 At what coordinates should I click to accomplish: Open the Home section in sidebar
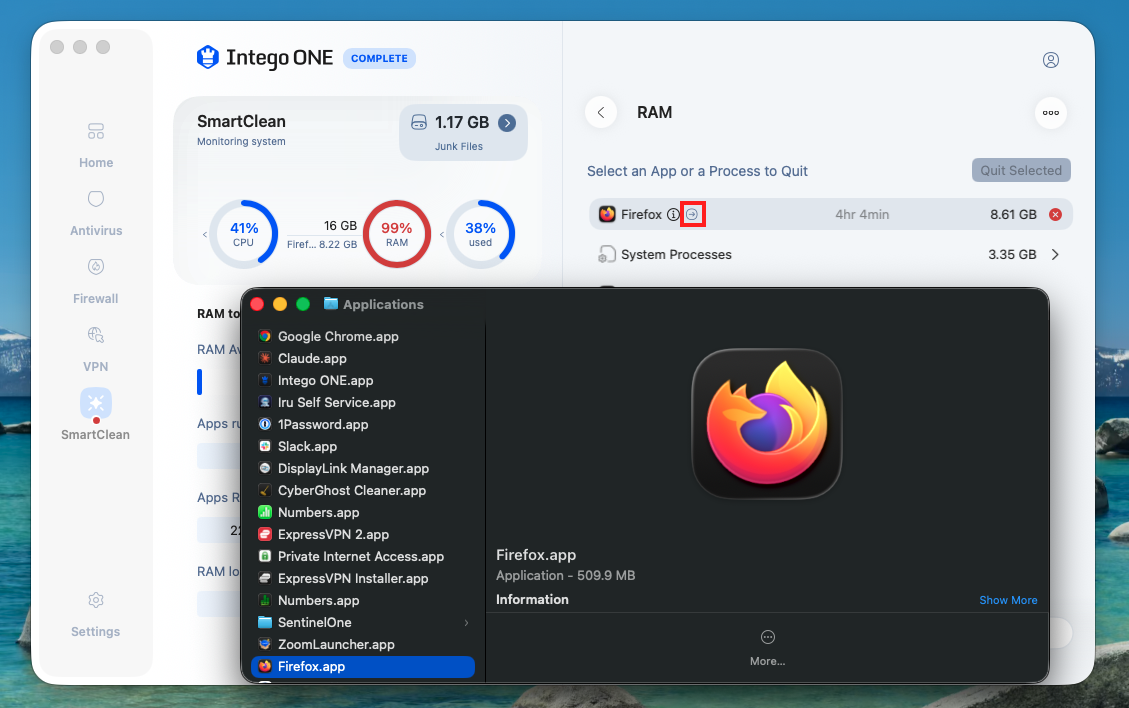(96, 145)
